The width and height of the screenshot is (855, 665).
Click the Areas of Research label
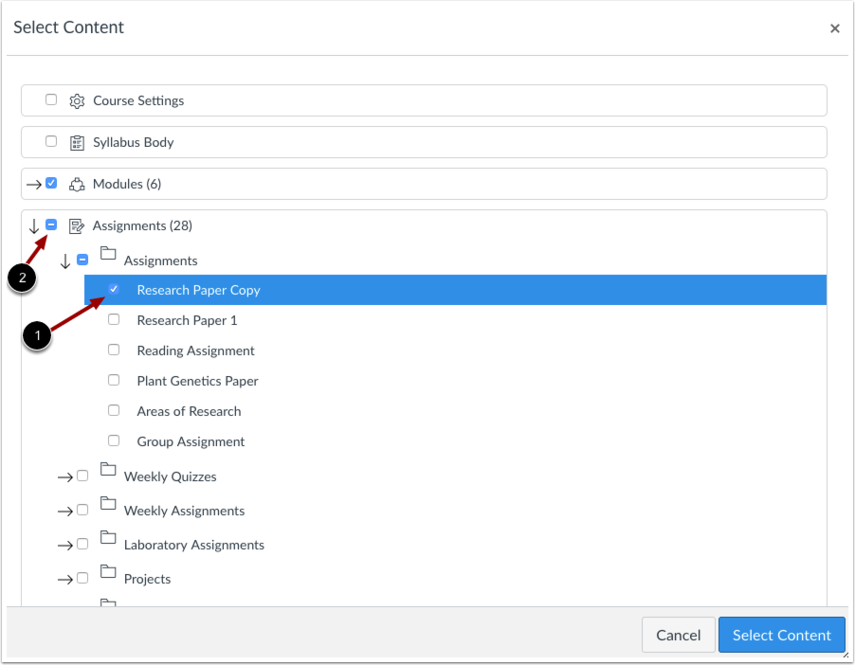[x=189, y=411]
